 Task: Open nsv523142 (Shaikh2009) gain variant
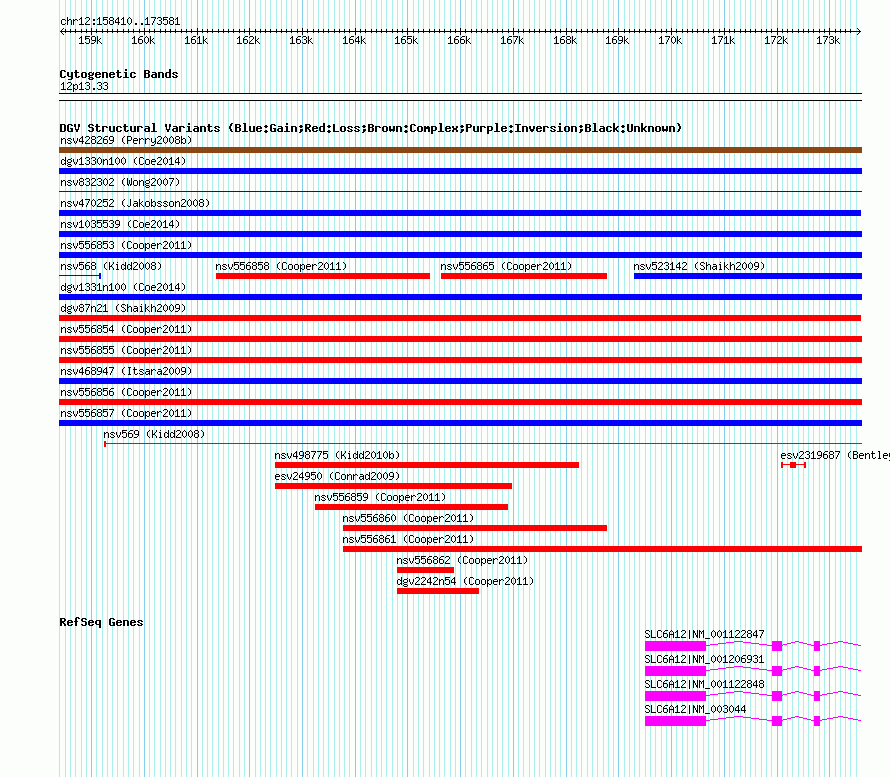[748, 276]
